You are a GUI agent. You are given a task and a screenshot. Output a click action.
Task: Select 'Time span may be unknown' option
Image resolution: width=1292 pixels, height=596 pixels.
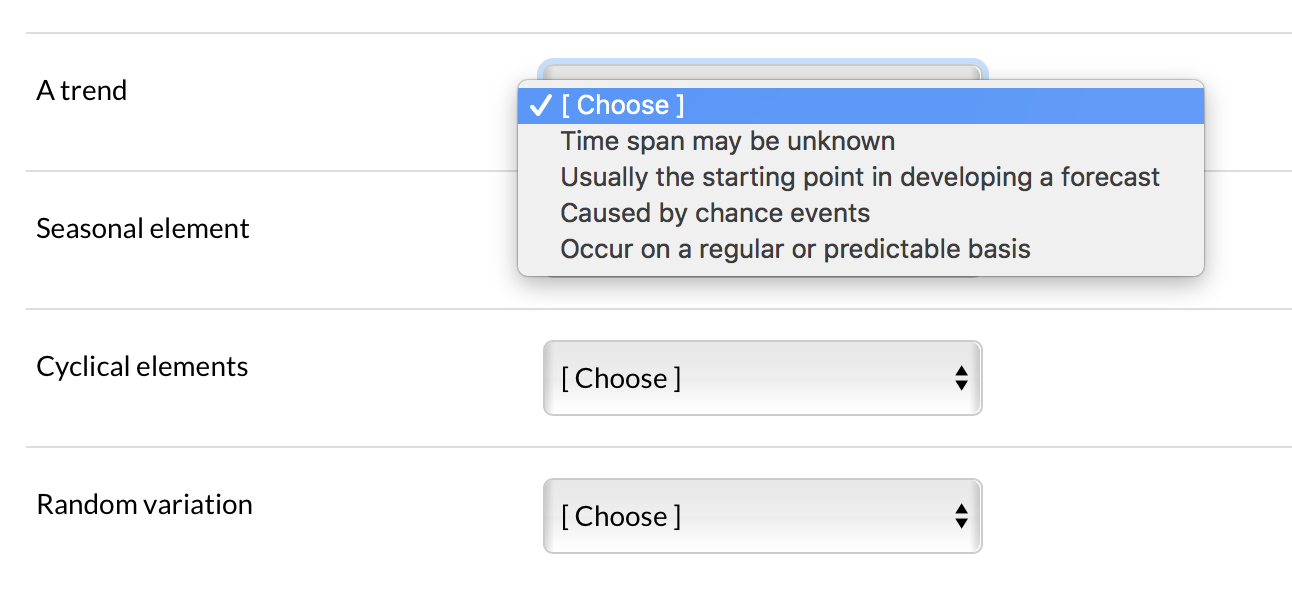(x=728, y=141)
